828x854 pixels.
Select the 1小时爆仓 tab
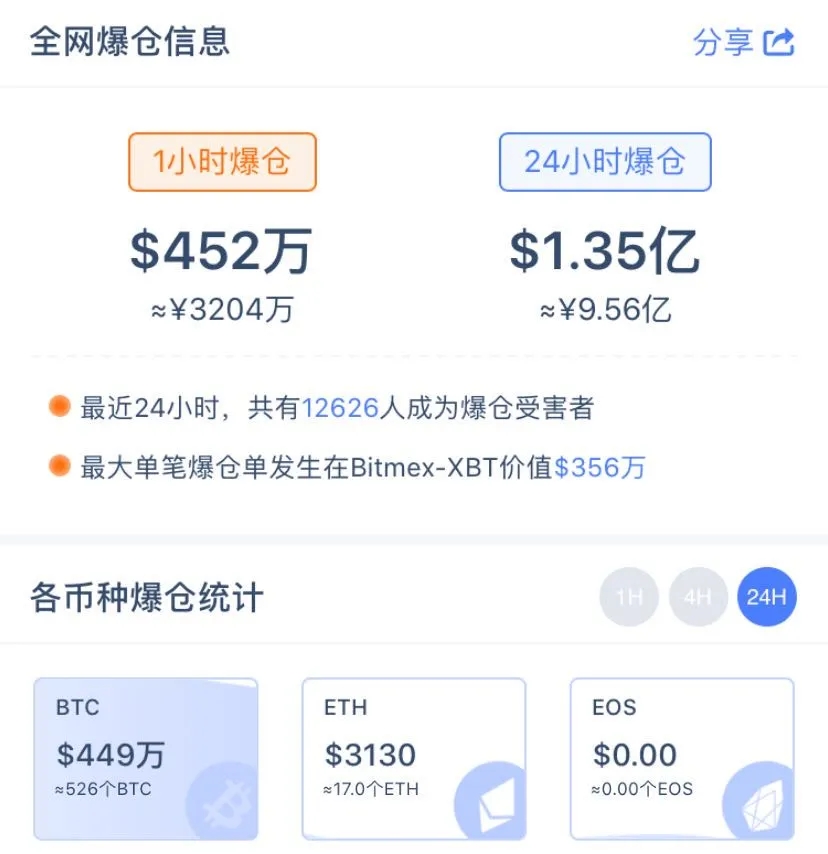222,162
